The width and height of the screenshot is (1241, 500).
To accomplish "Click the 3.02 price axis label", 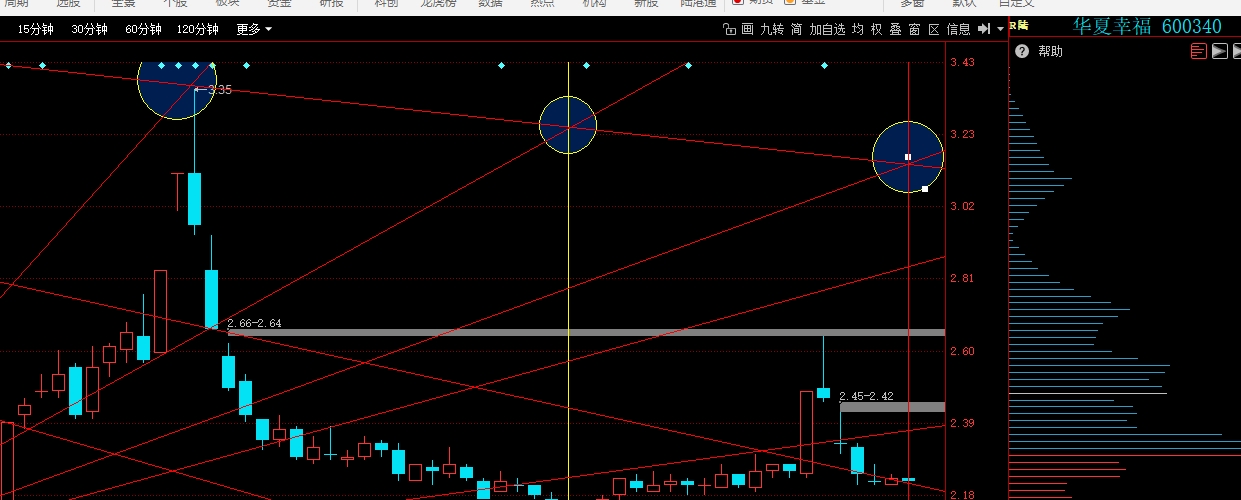I will pos(962,206).
